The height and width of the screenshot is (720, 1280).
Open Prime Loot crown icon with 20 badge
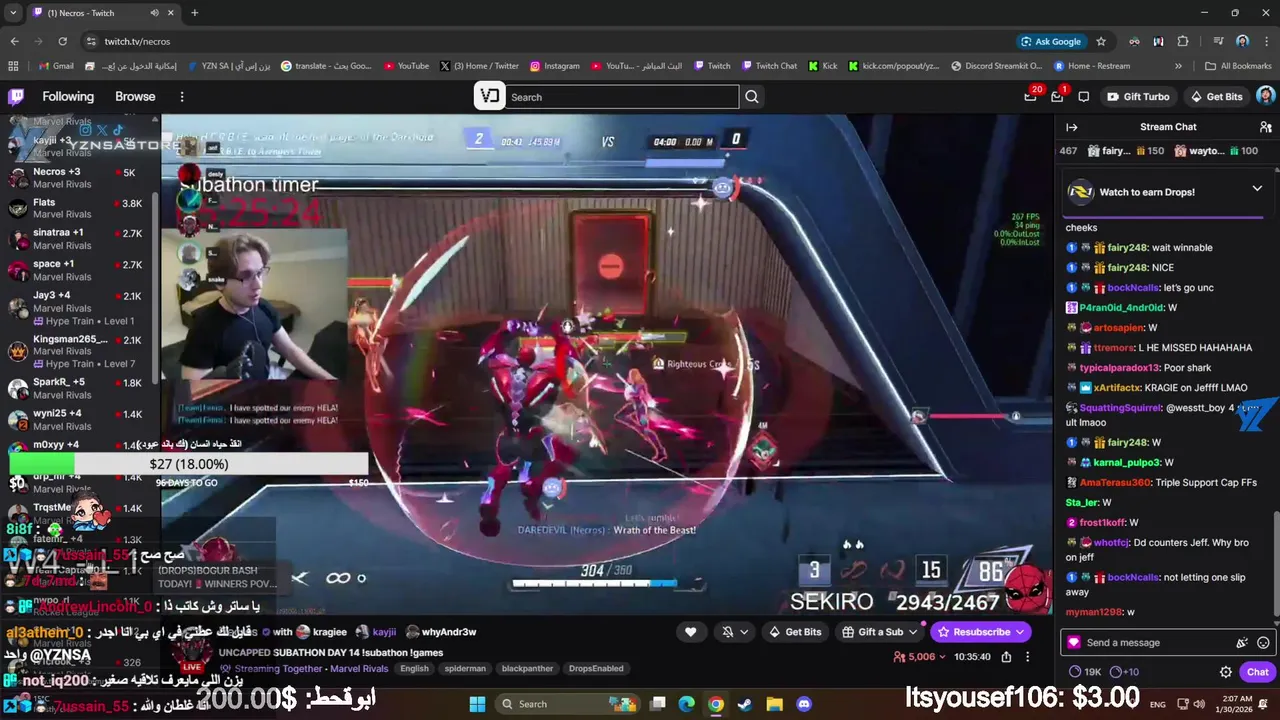pyautogui.click(x=1030, y=97)
